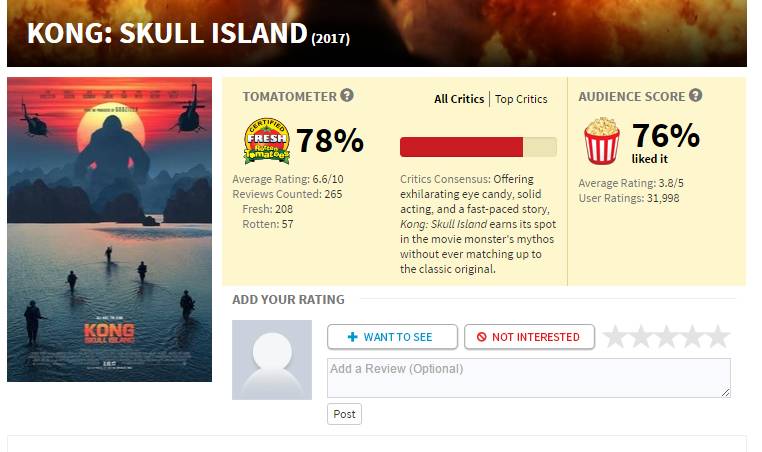Viewport: 762px width, 452px height.
Task: Rate the movie five stars
Action: [718, 337]
